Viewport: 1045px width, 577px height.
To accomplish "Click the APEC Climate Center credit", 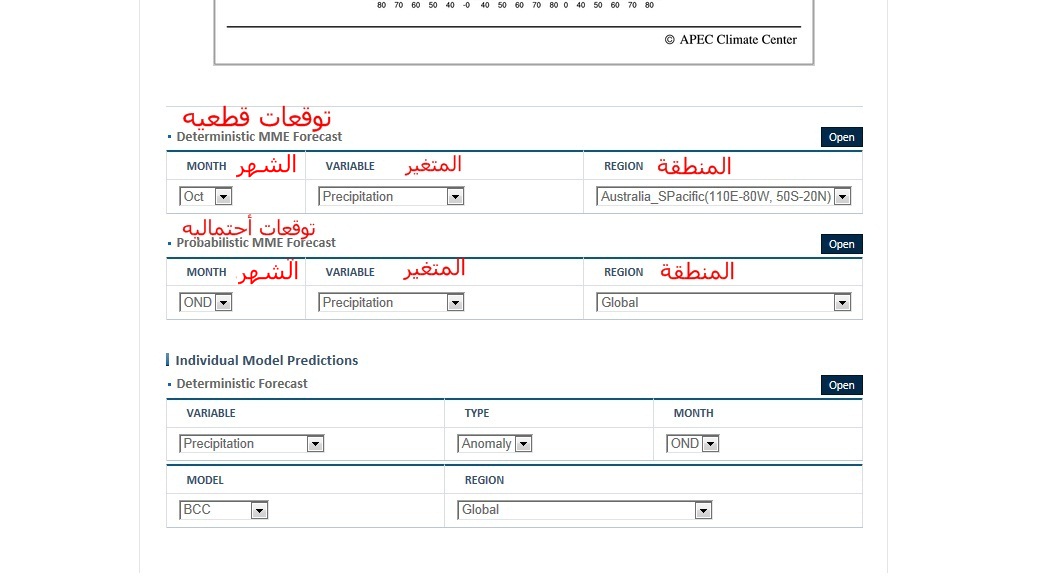I will 730,40.
